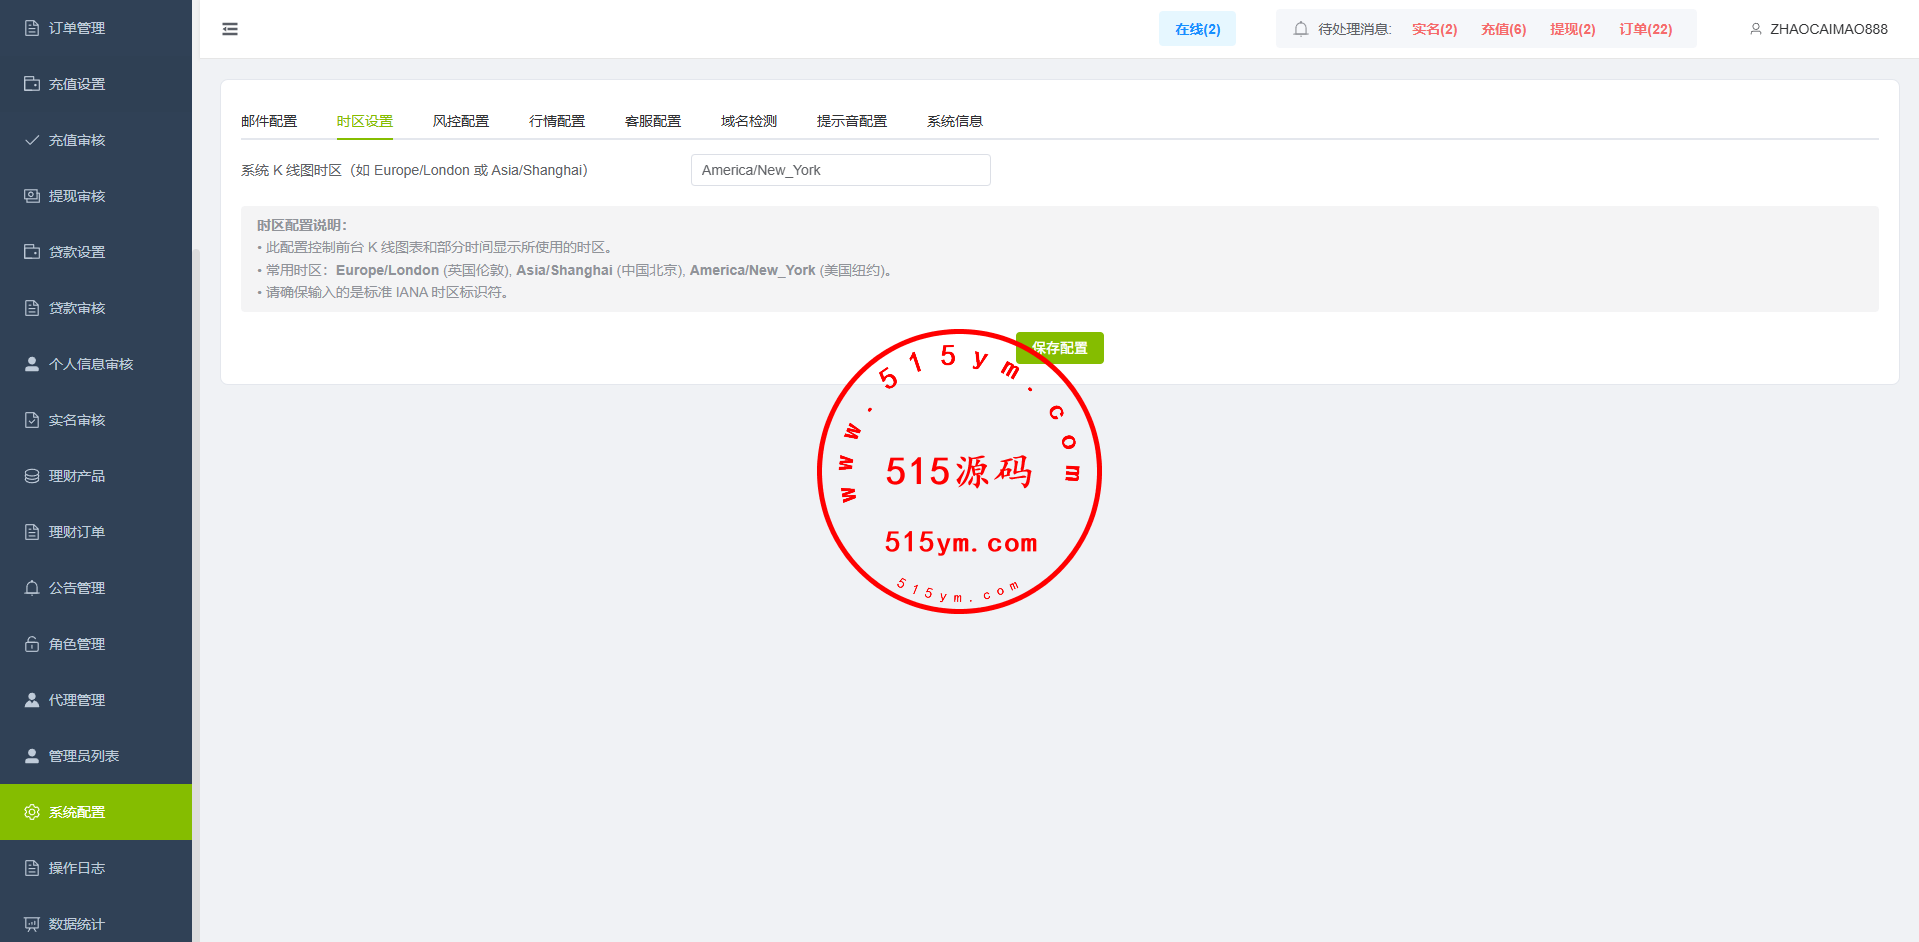Select the 域名检测 tab
The image size is (1919, 942).
749,121
